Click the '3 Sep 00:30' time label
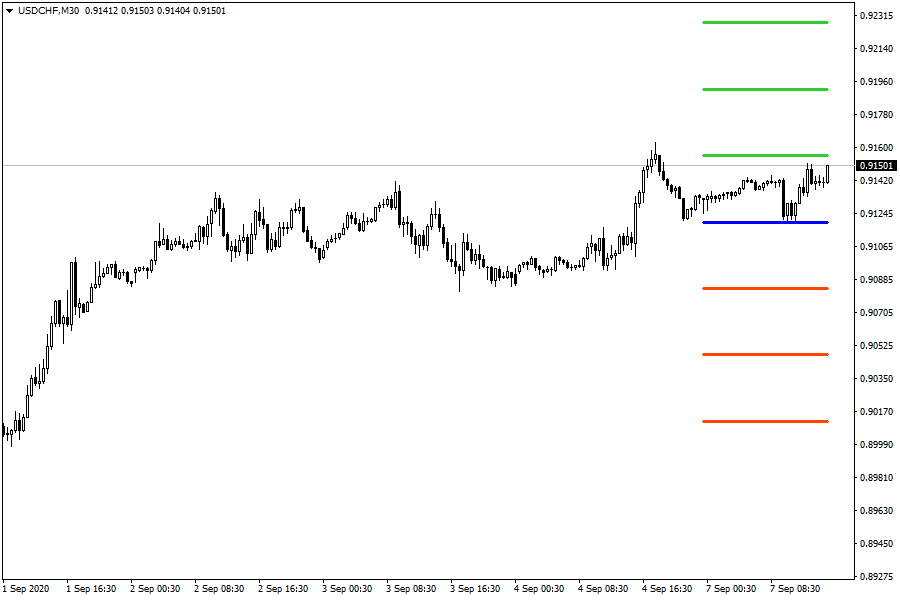This screenshot has height=600, width=900. (349, 589)
